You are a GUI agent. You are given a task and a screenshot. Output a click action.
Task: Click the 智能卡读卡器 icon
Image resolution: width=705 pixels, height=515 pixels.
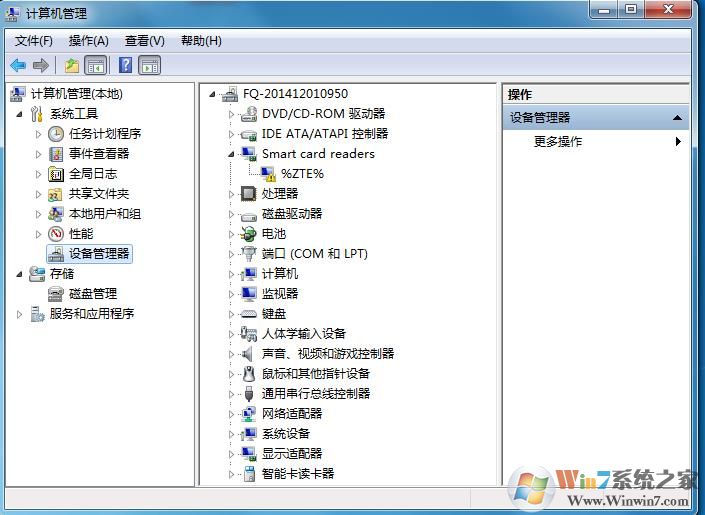(x=249, y=474)
